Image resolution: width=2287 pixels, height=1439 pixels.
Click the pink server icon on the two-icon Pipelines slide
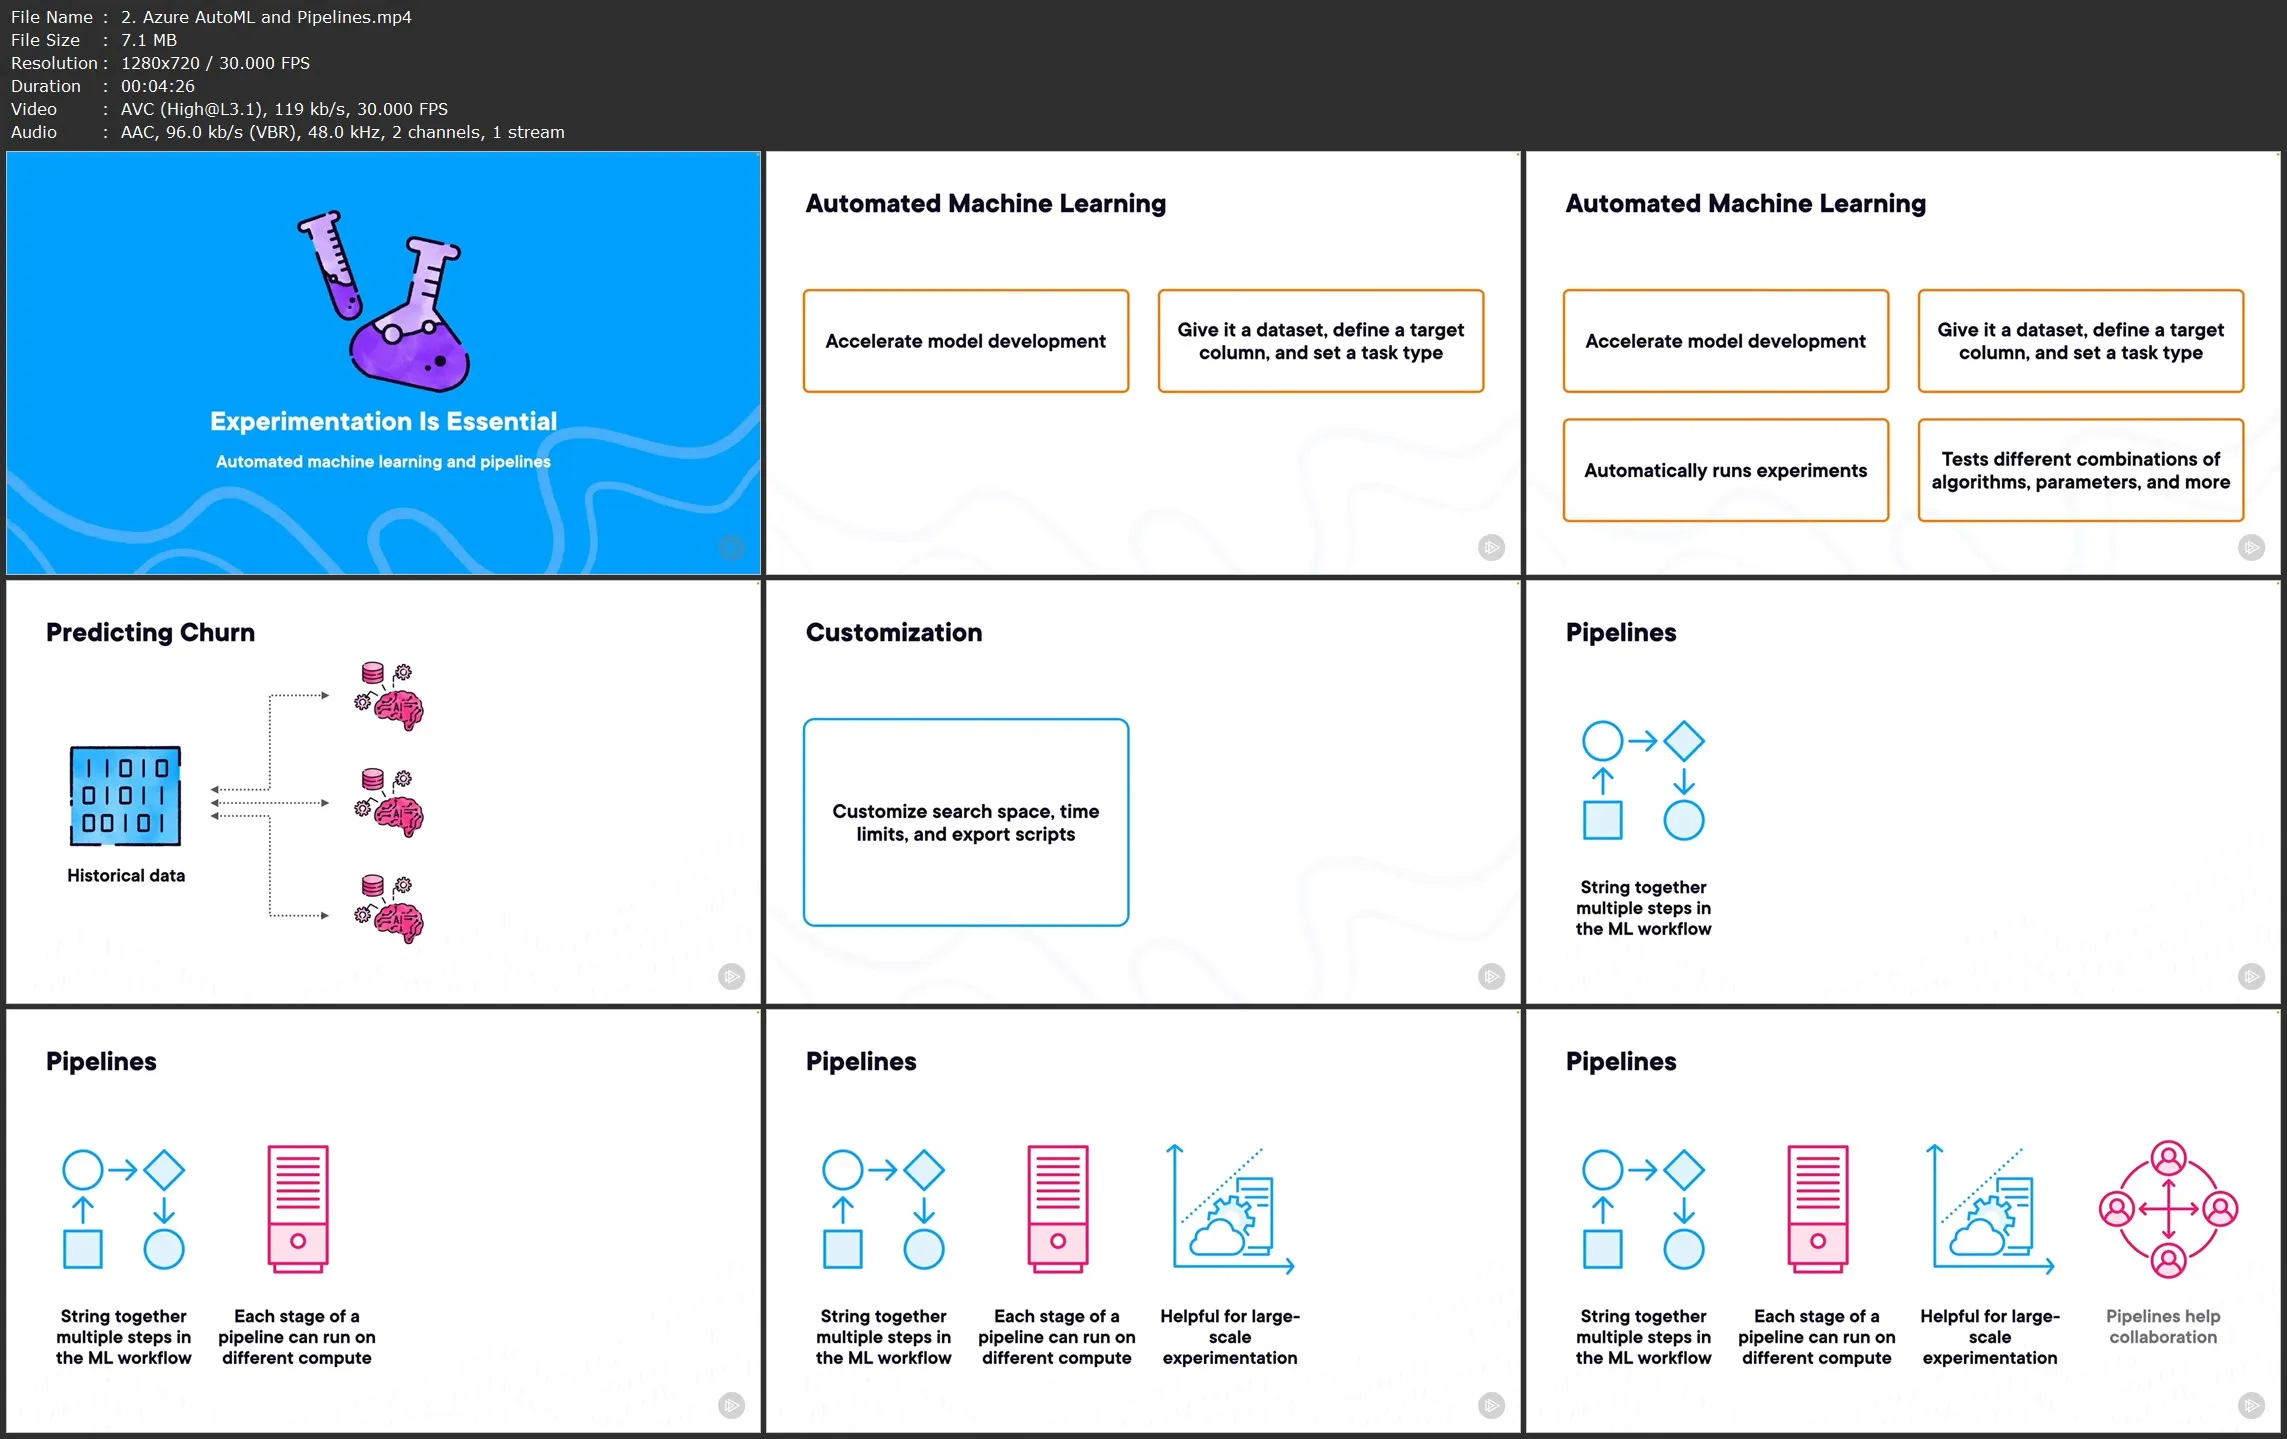(298, 1209)
